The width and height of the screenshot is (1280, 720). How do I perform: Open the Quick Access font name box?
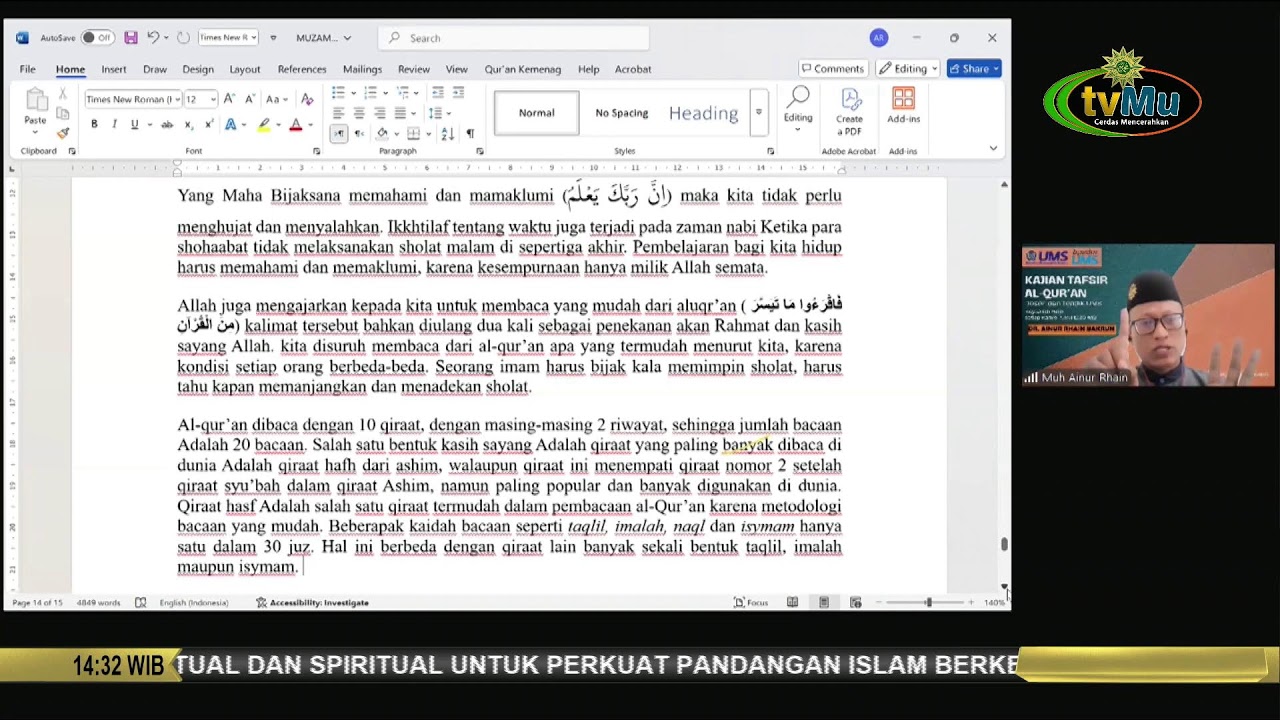pos(228,38)
